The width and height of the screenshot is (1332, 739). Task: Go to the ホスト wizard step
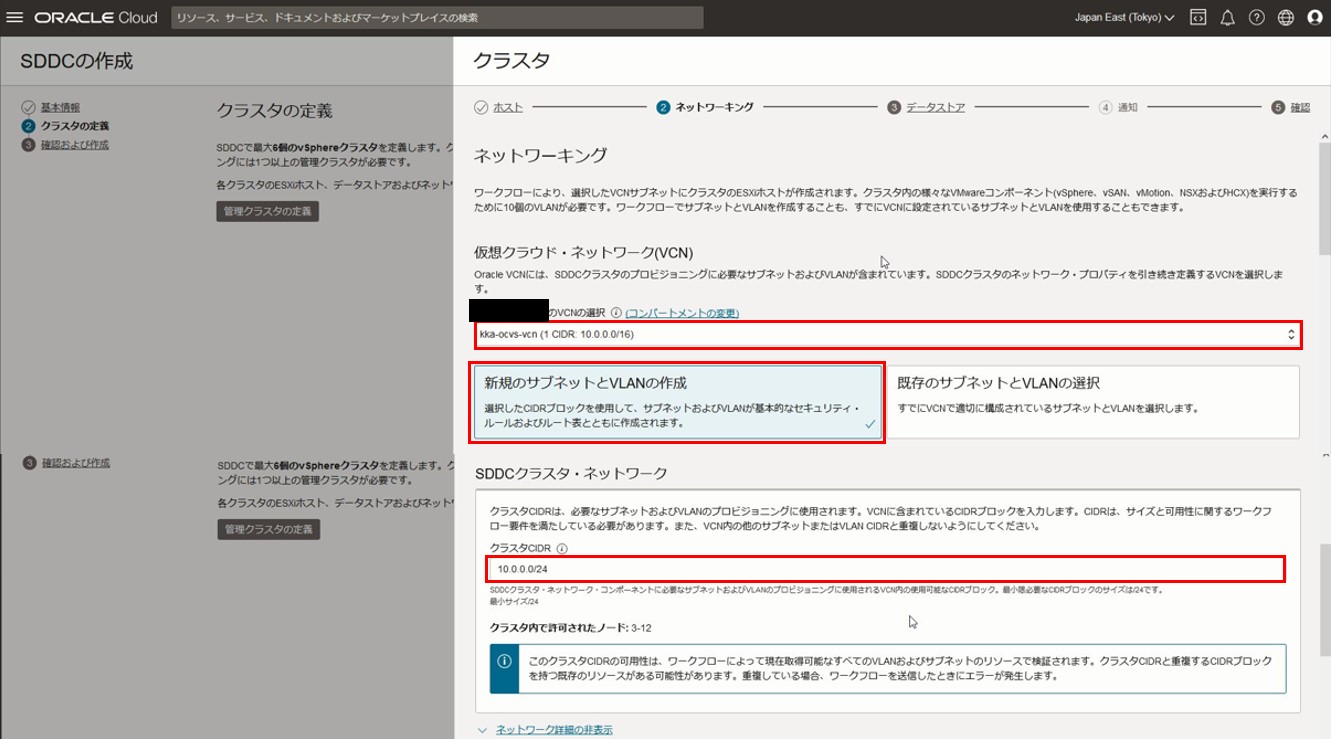(x=508, y=107)
